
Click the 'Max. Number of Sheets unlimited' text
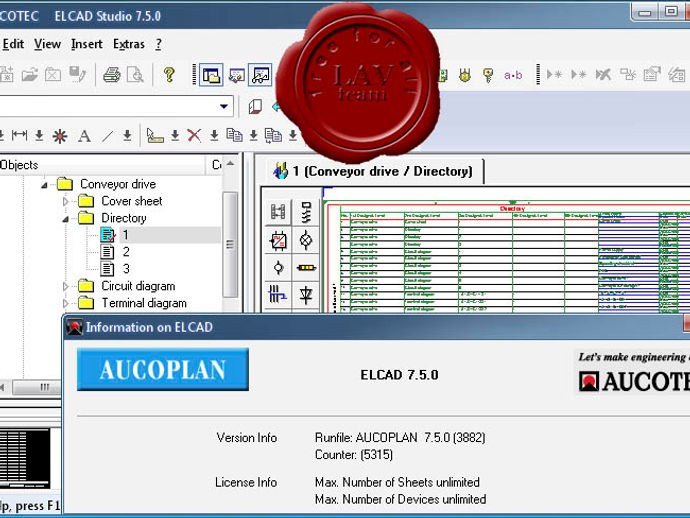[x=397, y=482]
